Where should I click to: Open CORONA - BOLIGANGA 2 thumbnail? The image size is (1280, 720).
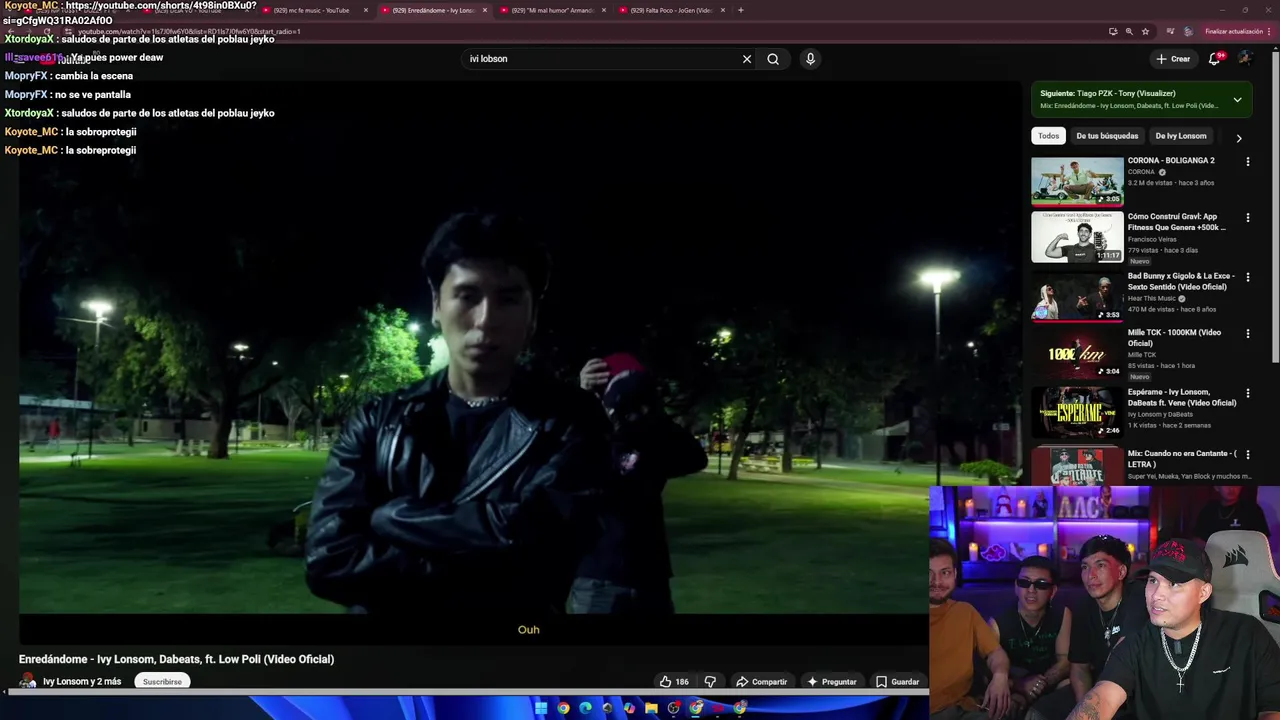pos(1077,181)
